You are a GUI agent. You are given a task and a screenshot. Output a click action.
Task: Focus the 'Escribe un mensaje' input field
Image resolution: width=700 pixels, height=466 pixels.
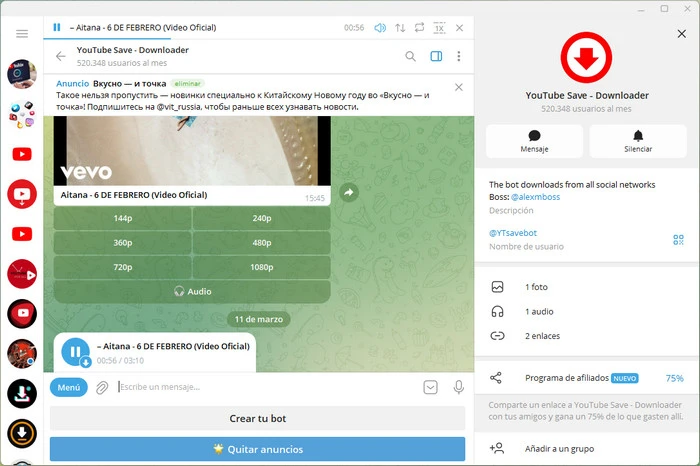tap(266, 387)
